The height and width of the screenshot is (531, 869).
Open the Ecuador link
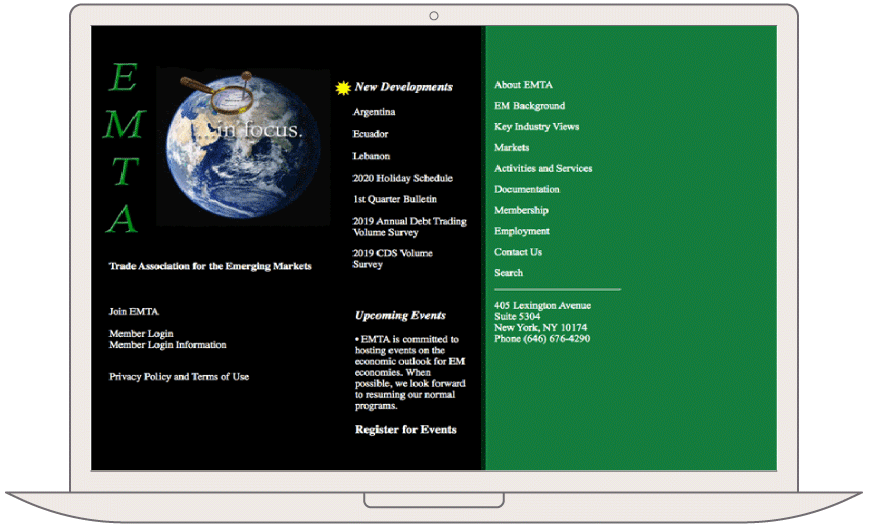(370, 134)
